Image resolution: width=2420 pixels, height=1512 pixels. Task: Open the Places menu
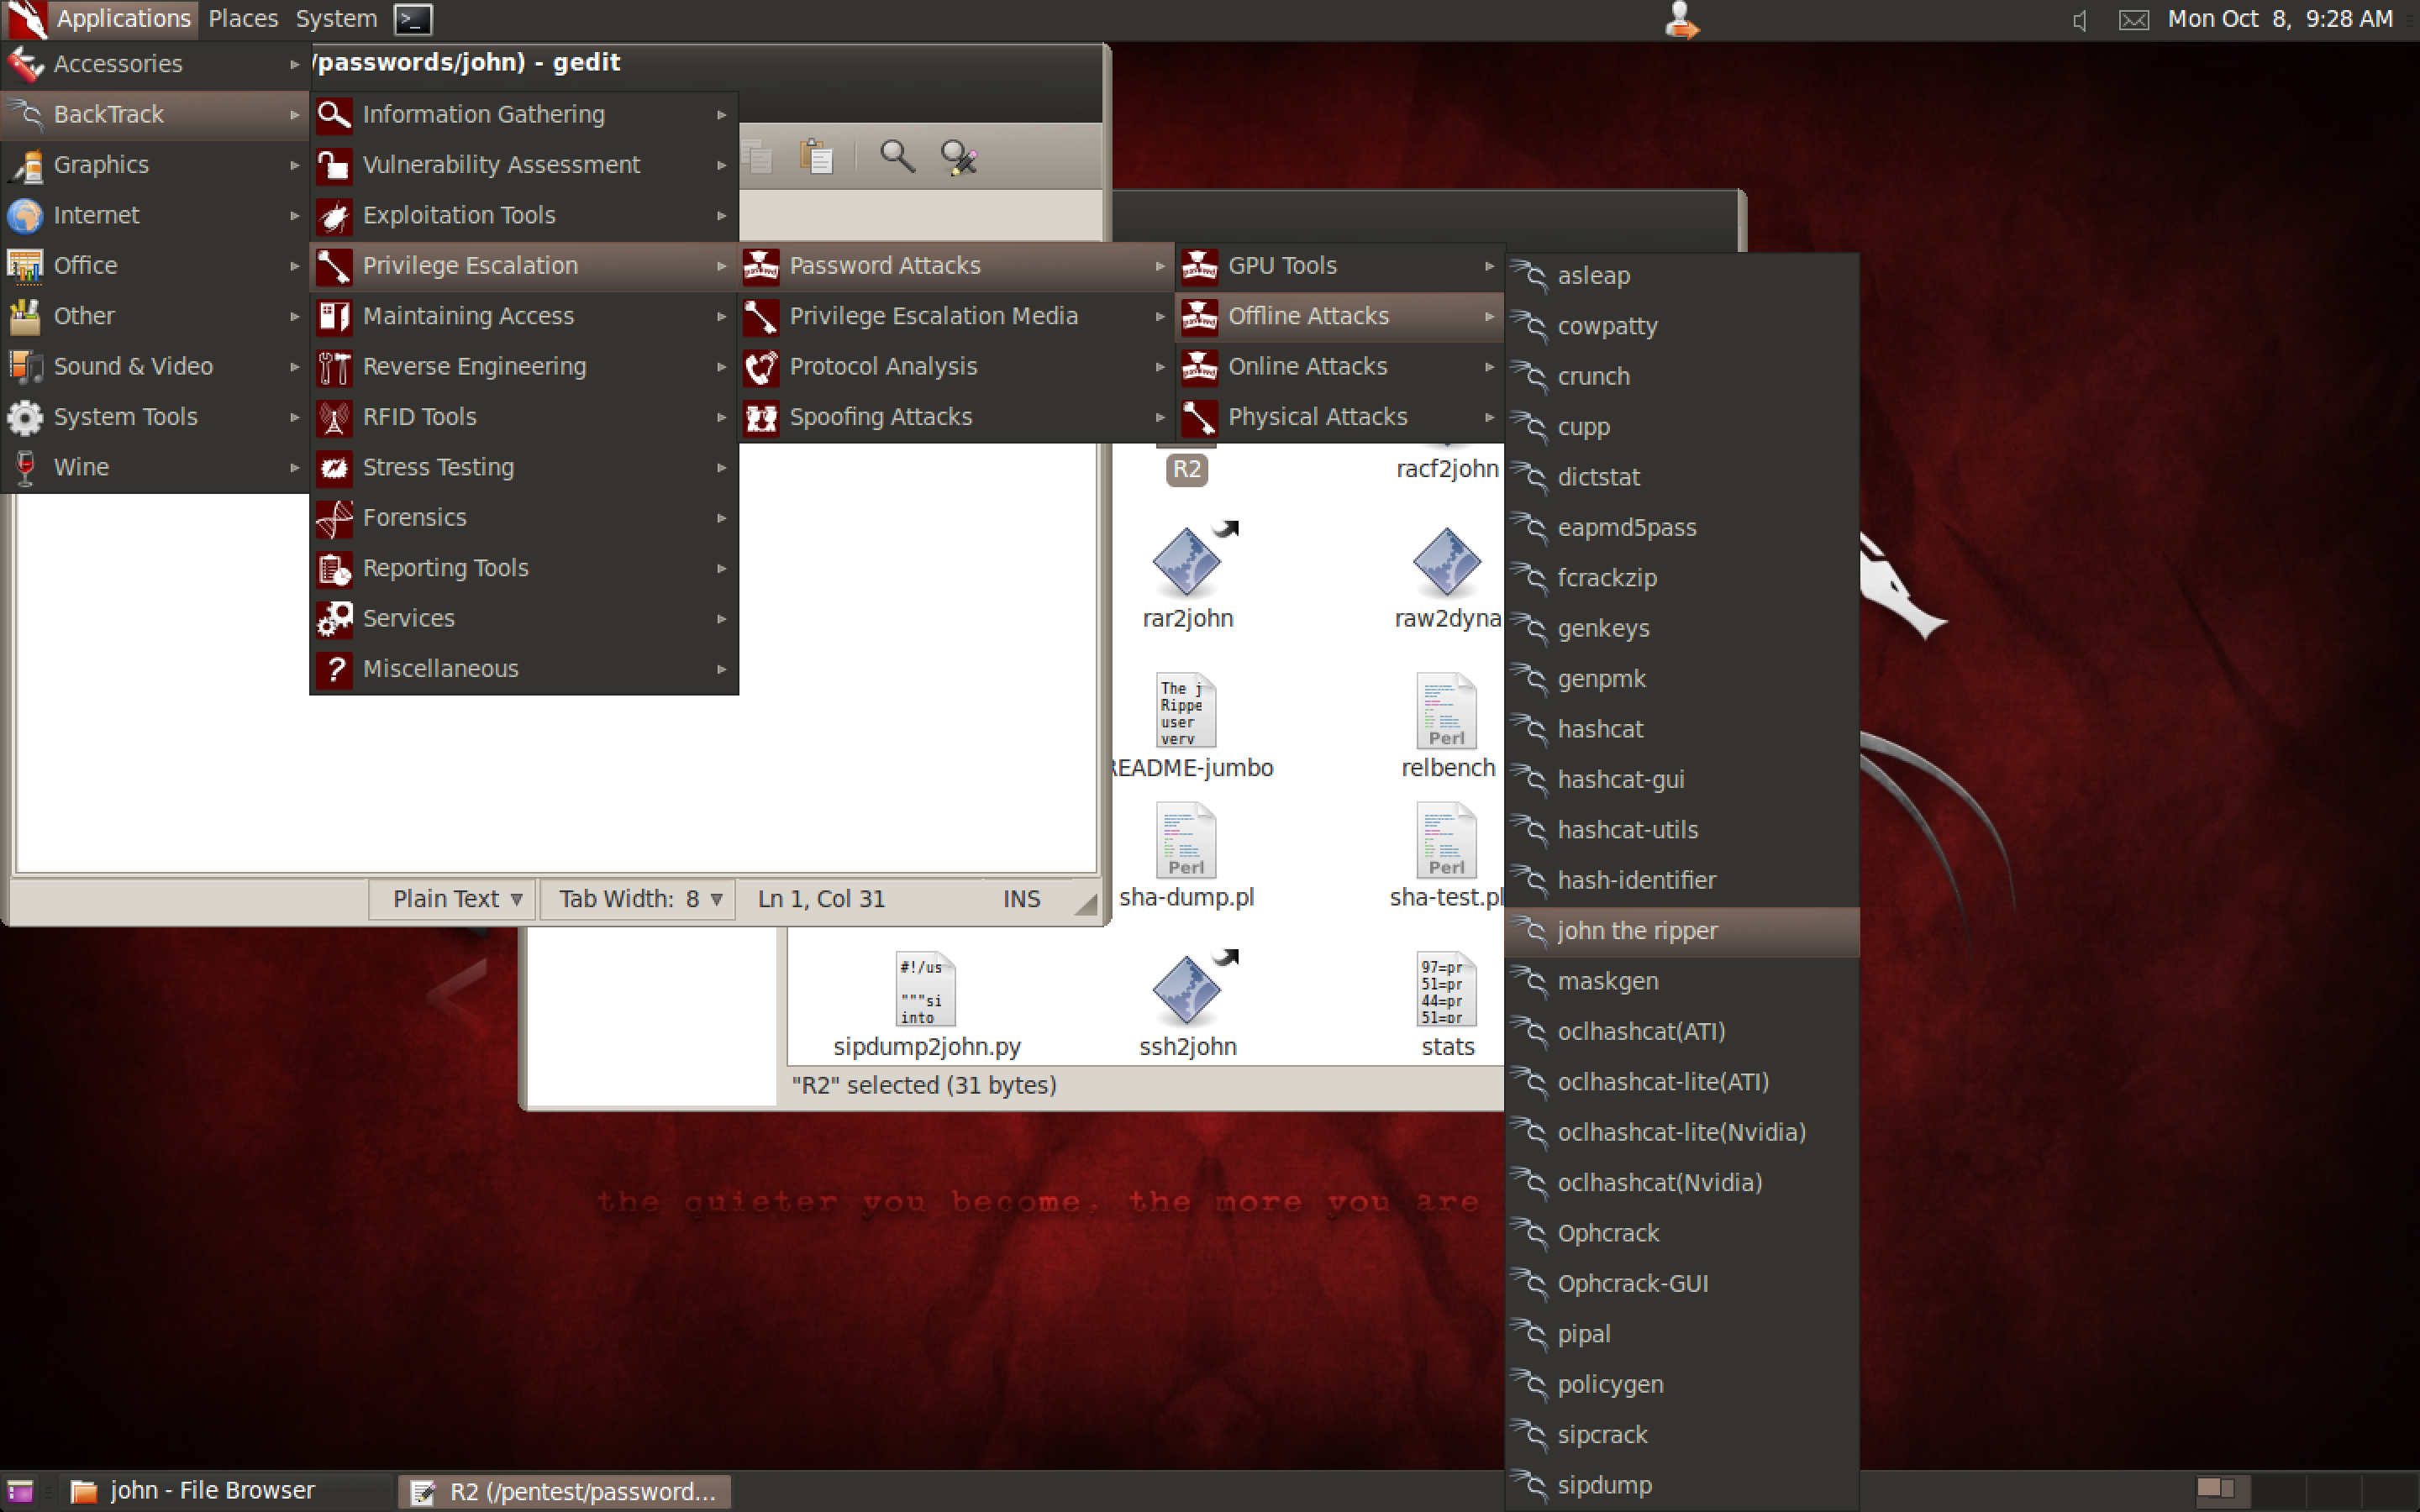[243, 19]
